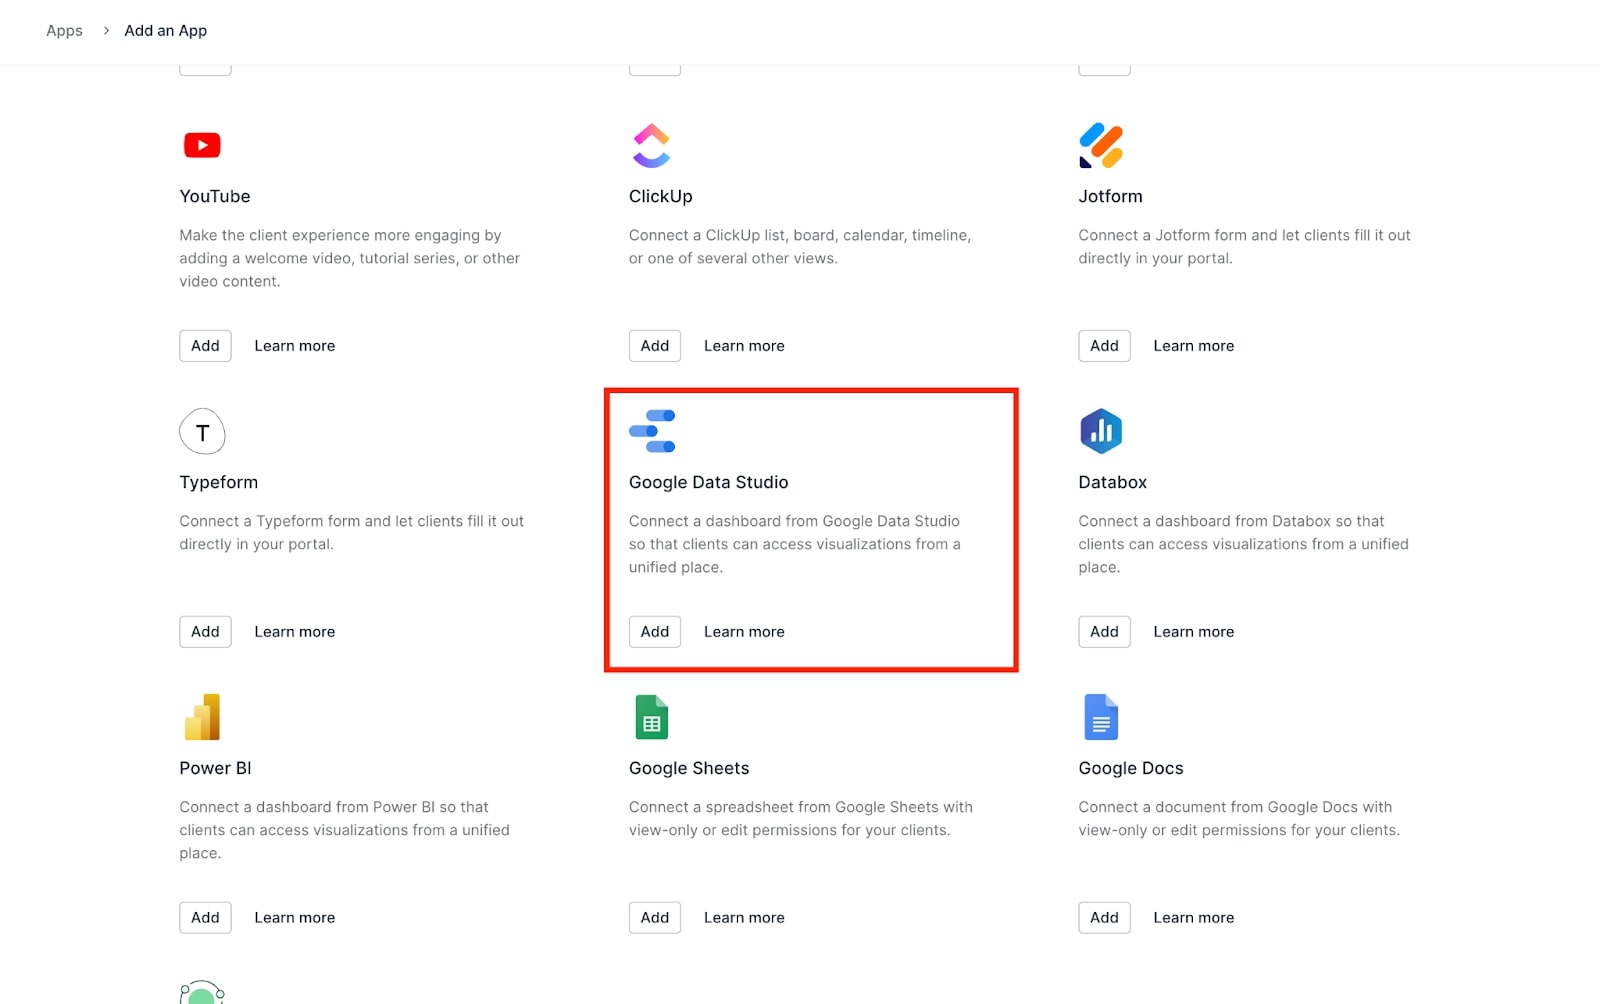The image size is (1600, 1004).
Task: Click the Databox hexagon icon
Action: pos(1101,431)
